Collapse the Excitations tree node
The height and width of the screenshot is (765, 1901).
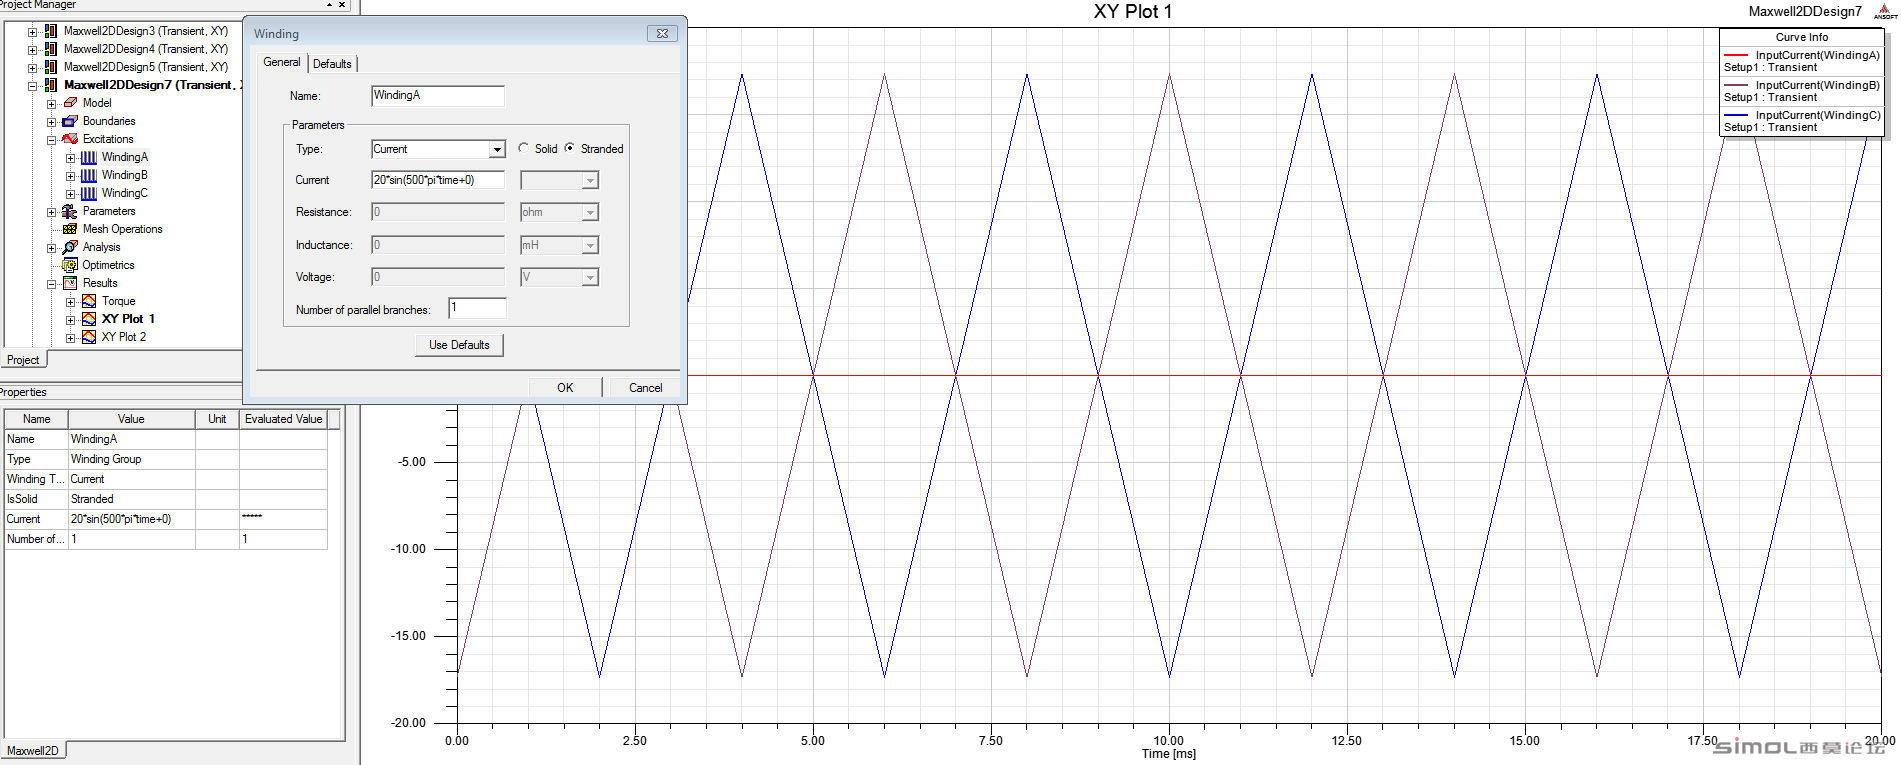click(51, 140)
